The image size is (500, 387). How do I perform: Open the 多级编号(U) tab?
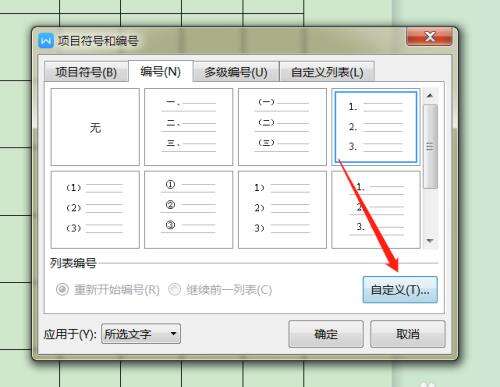236,72
